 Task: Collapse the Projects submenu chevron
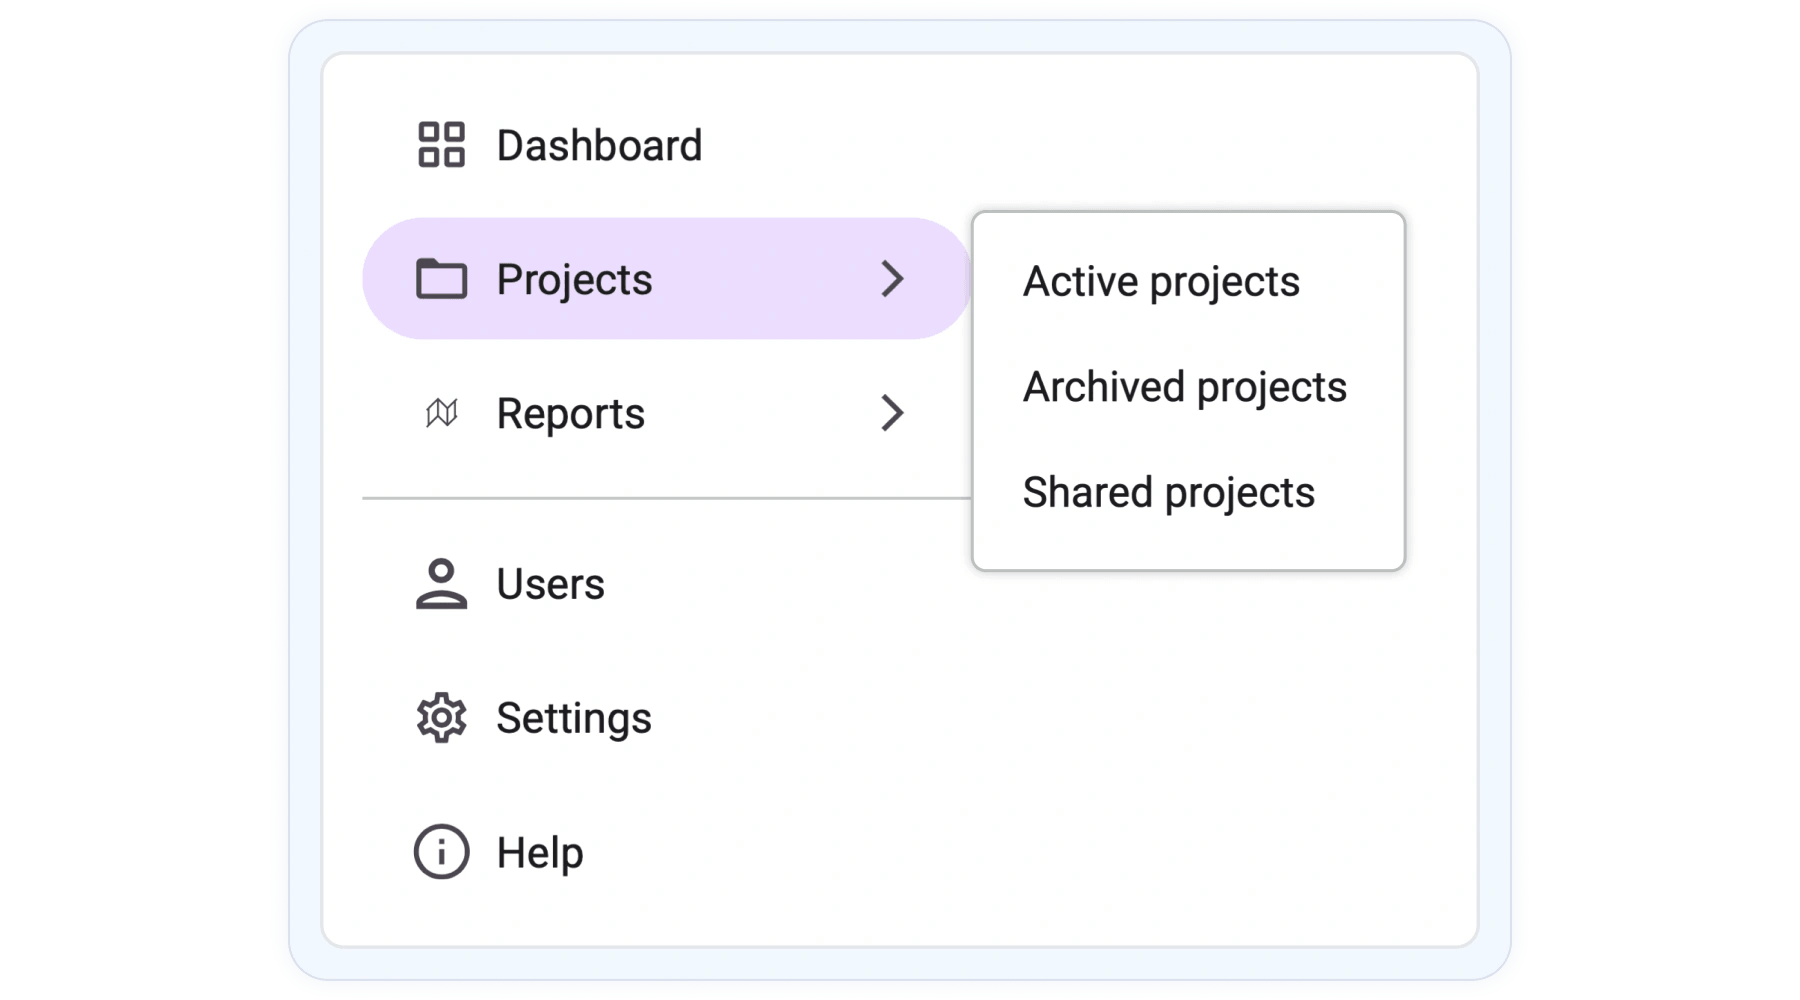pyautogui.click(x=892, y=279)
